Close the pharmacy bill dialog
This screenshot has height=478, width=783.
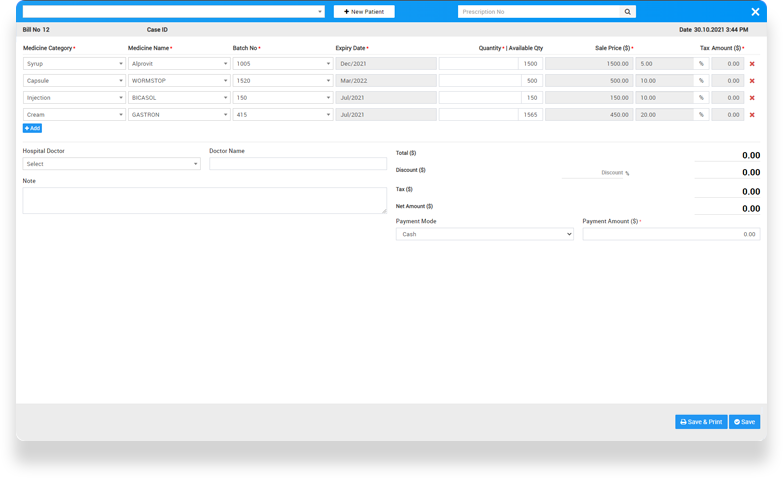[755, 12]
